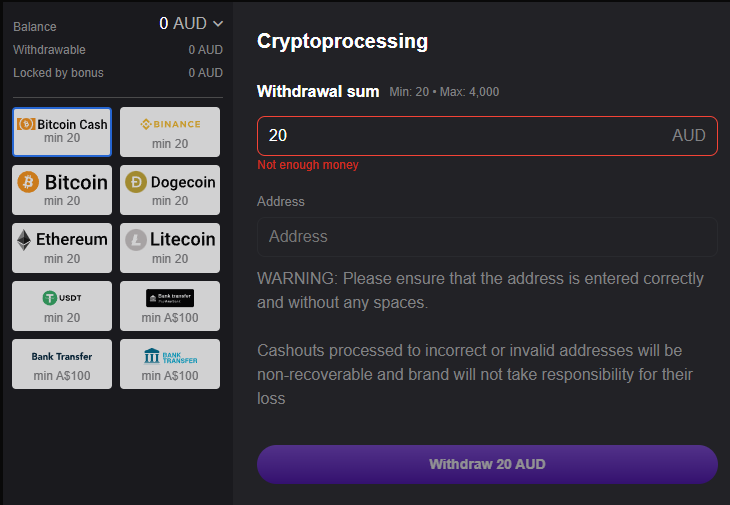Select the Bitcoin withdrawal option
The width and height of the screenshot is (730, 505).
62,190
